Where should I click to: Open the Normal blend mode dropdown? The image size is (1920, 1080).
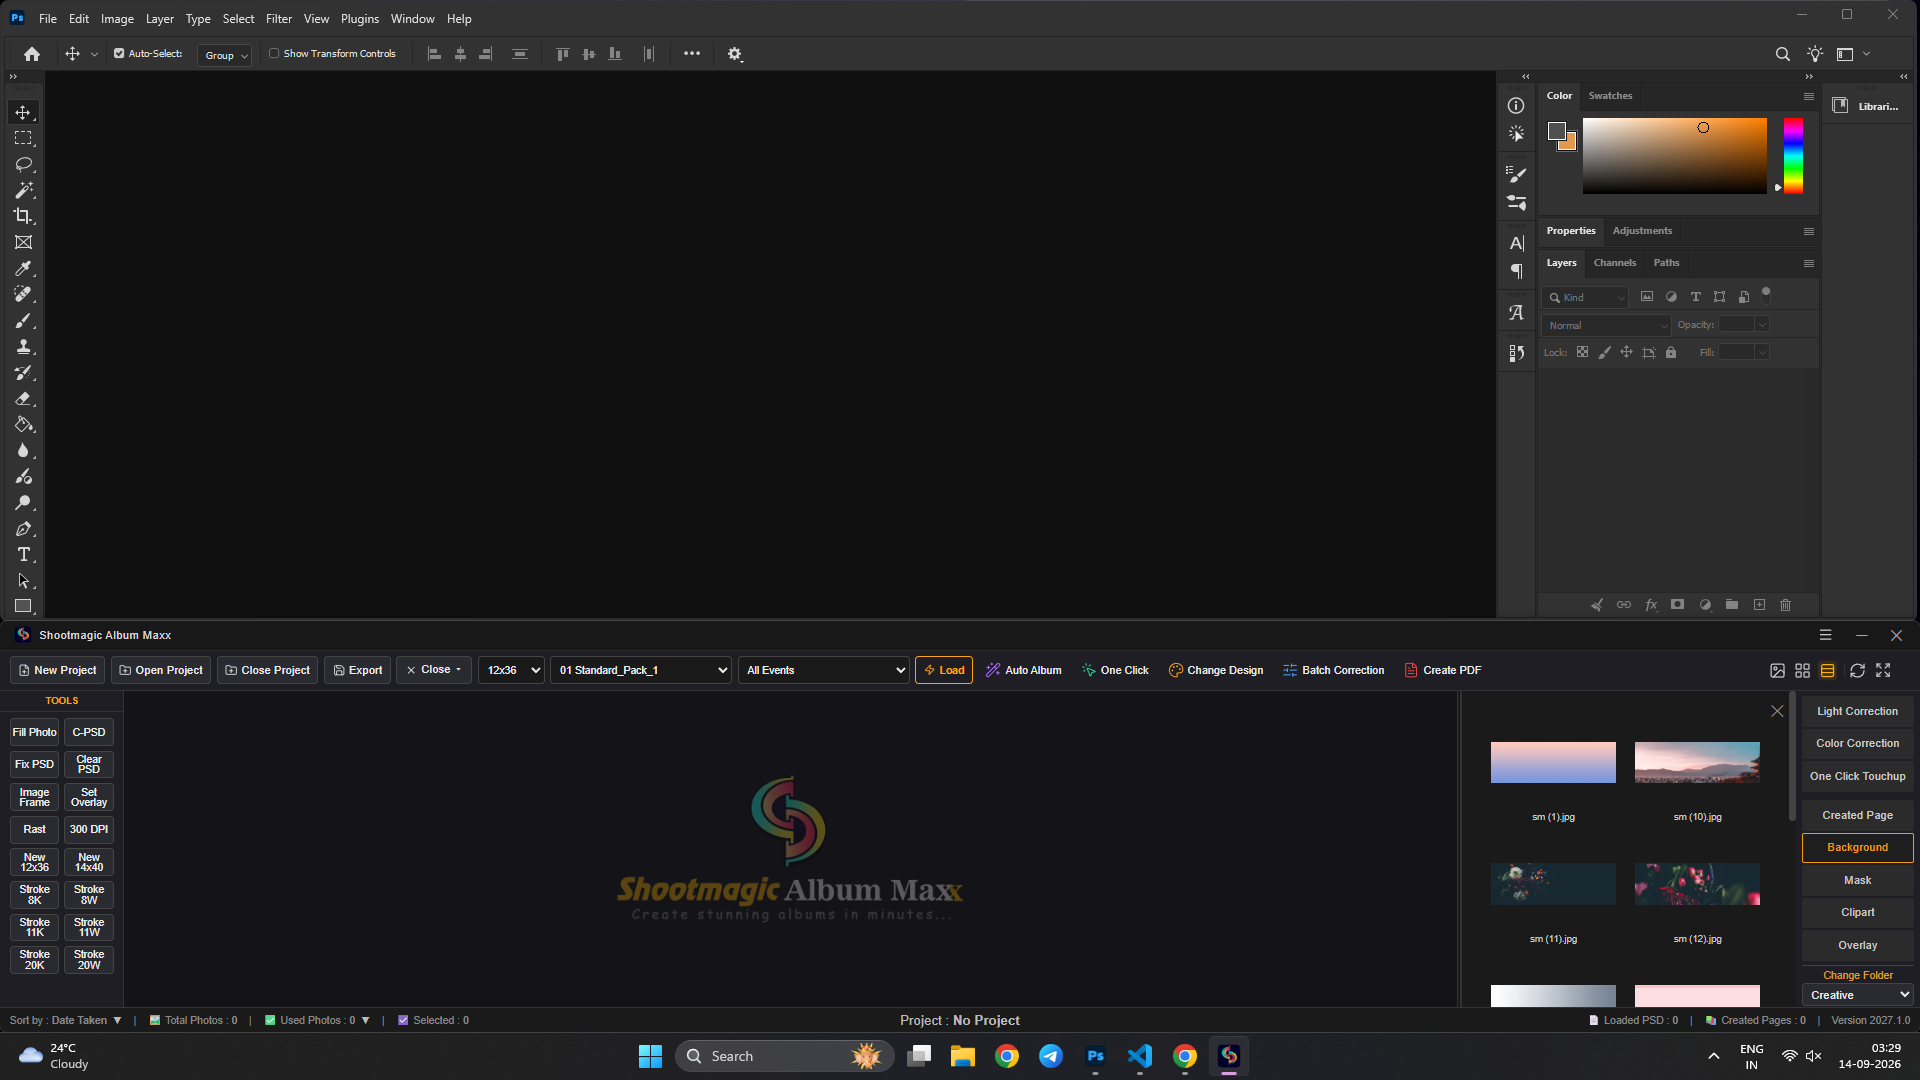[x=1606, y=325]
